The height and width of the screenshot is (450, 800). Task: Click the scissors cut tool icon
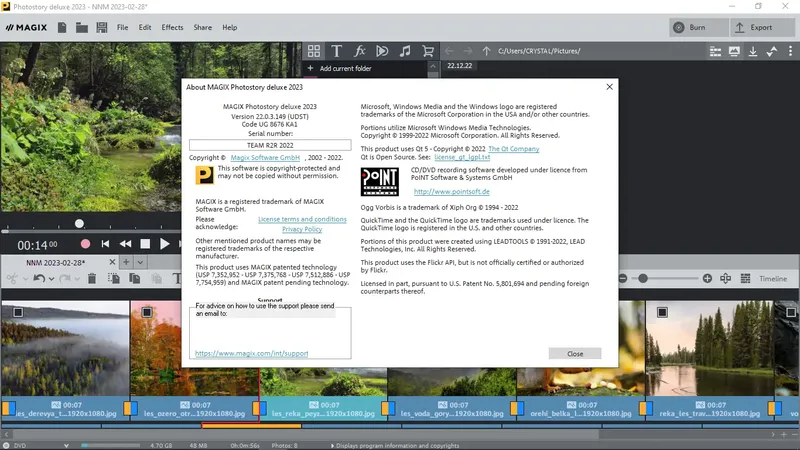(x=12, y=279)
